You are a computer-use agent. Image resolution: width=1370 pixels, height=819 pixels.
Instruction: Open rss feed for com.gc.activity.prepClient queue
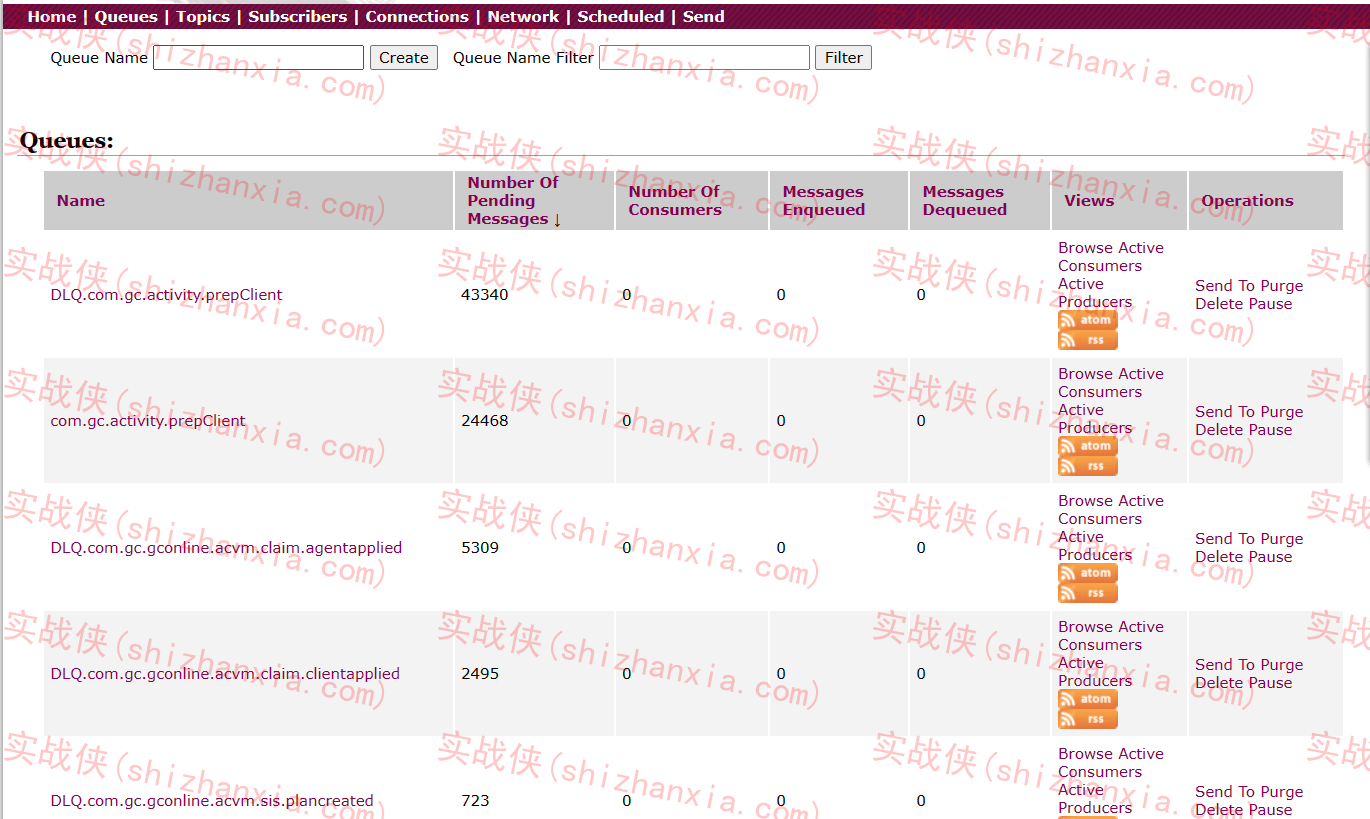(1087, 466)
